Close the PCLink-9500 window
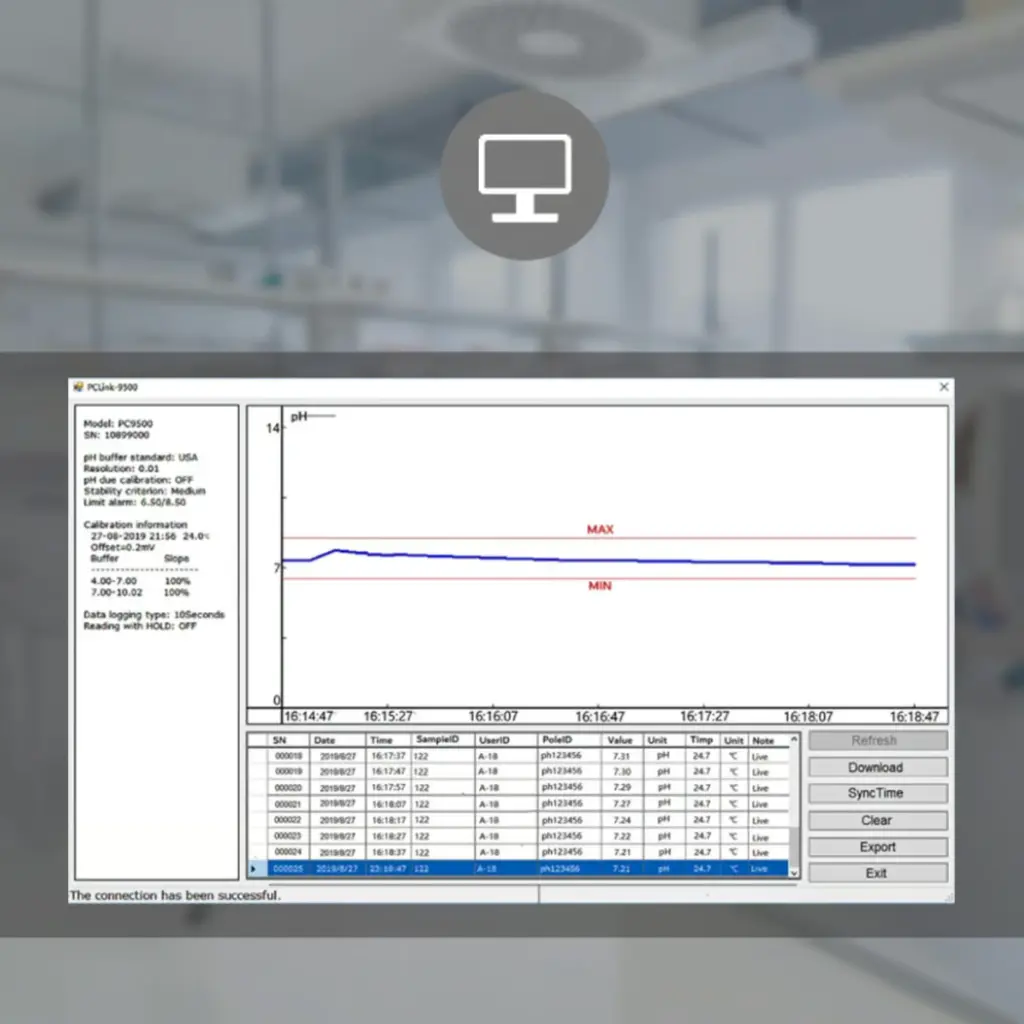Image resolution: width=1024 pixels, height=1024 pixels. pyautogui.click(x=943, y=387)
